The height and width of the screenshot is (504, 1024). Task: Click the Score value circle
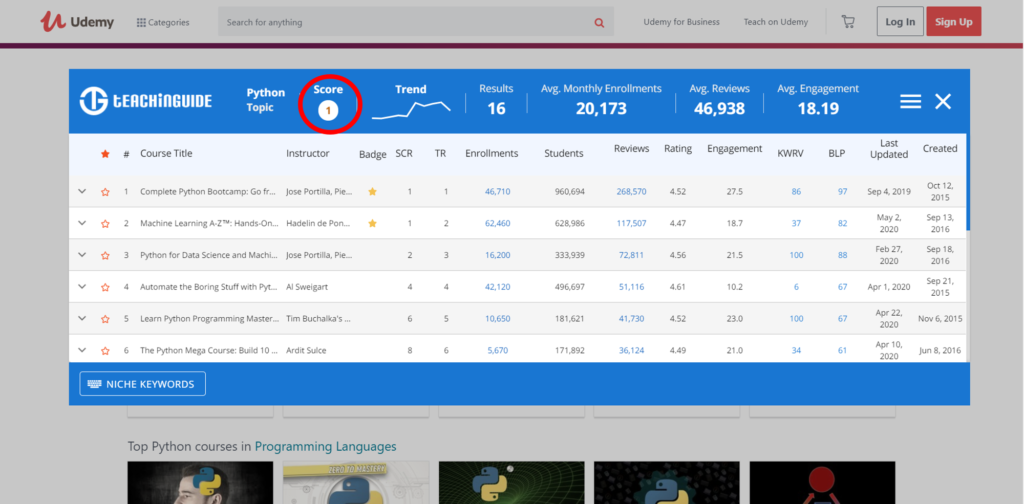coord(328,111)
